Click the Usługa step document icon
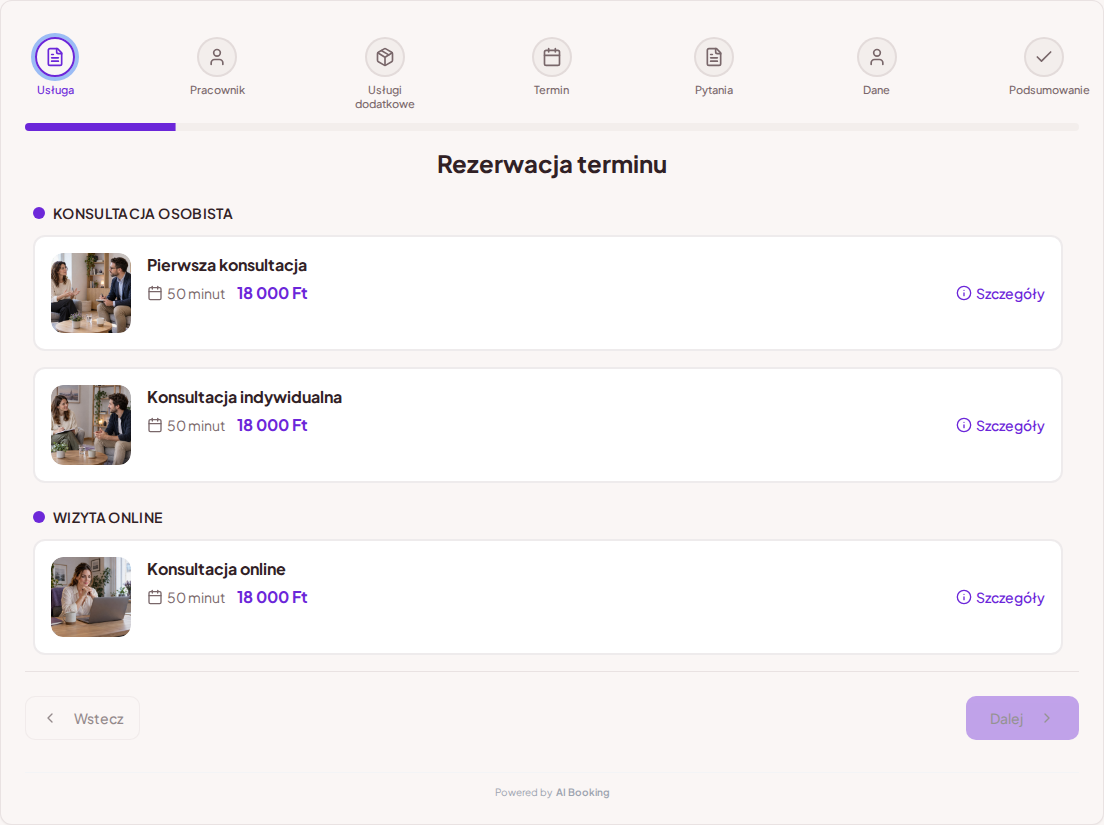Image resolution: width=1104 pixels, height=825 pixels. coord(55,57)
